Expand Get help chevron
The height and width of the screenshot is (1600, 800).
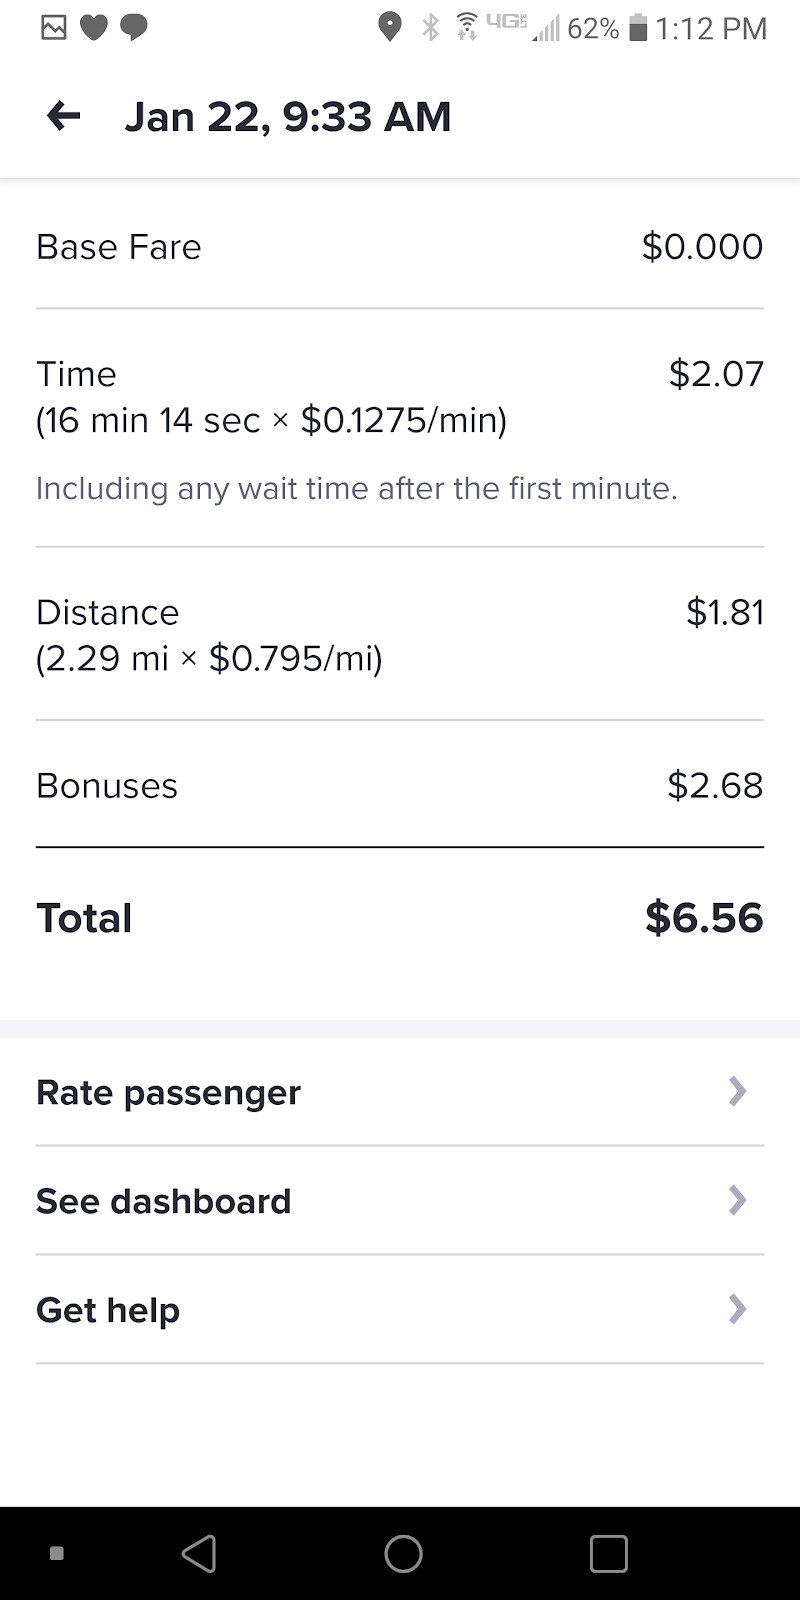point(737,1309)
